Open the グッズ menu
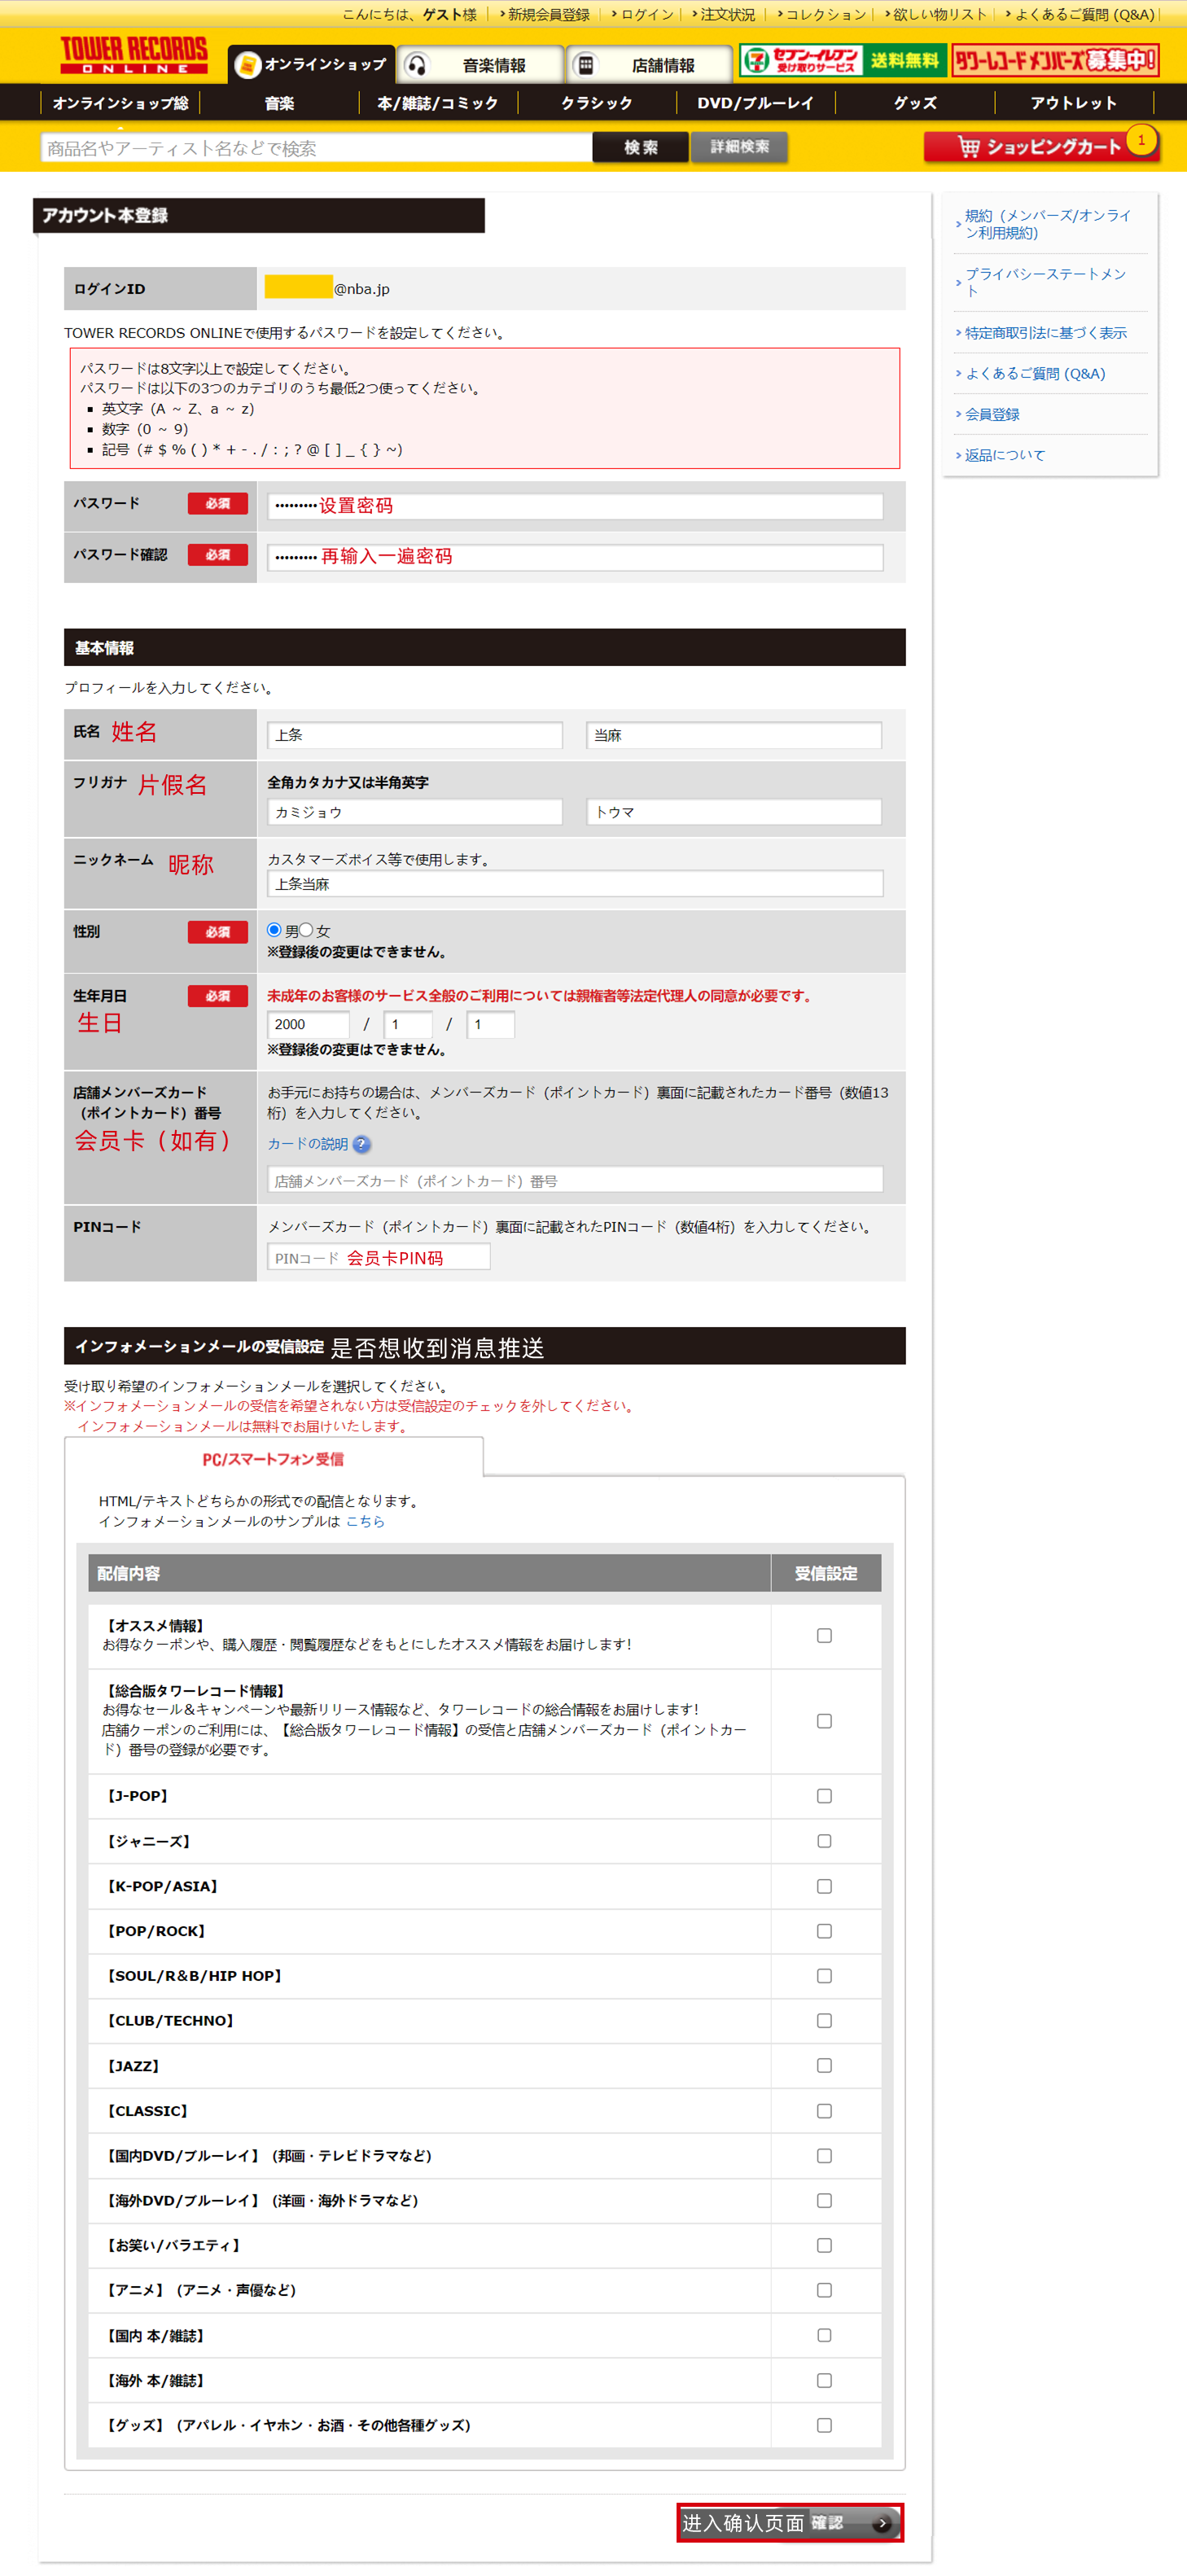Viewport: 1187px width, 2576px height. click(915, 103)
